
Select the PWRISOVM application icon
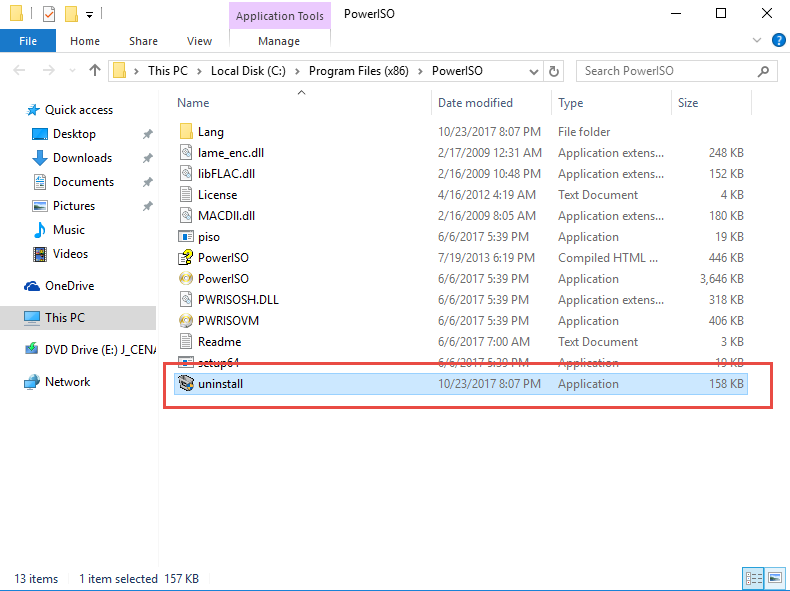[x=186, y=320]
